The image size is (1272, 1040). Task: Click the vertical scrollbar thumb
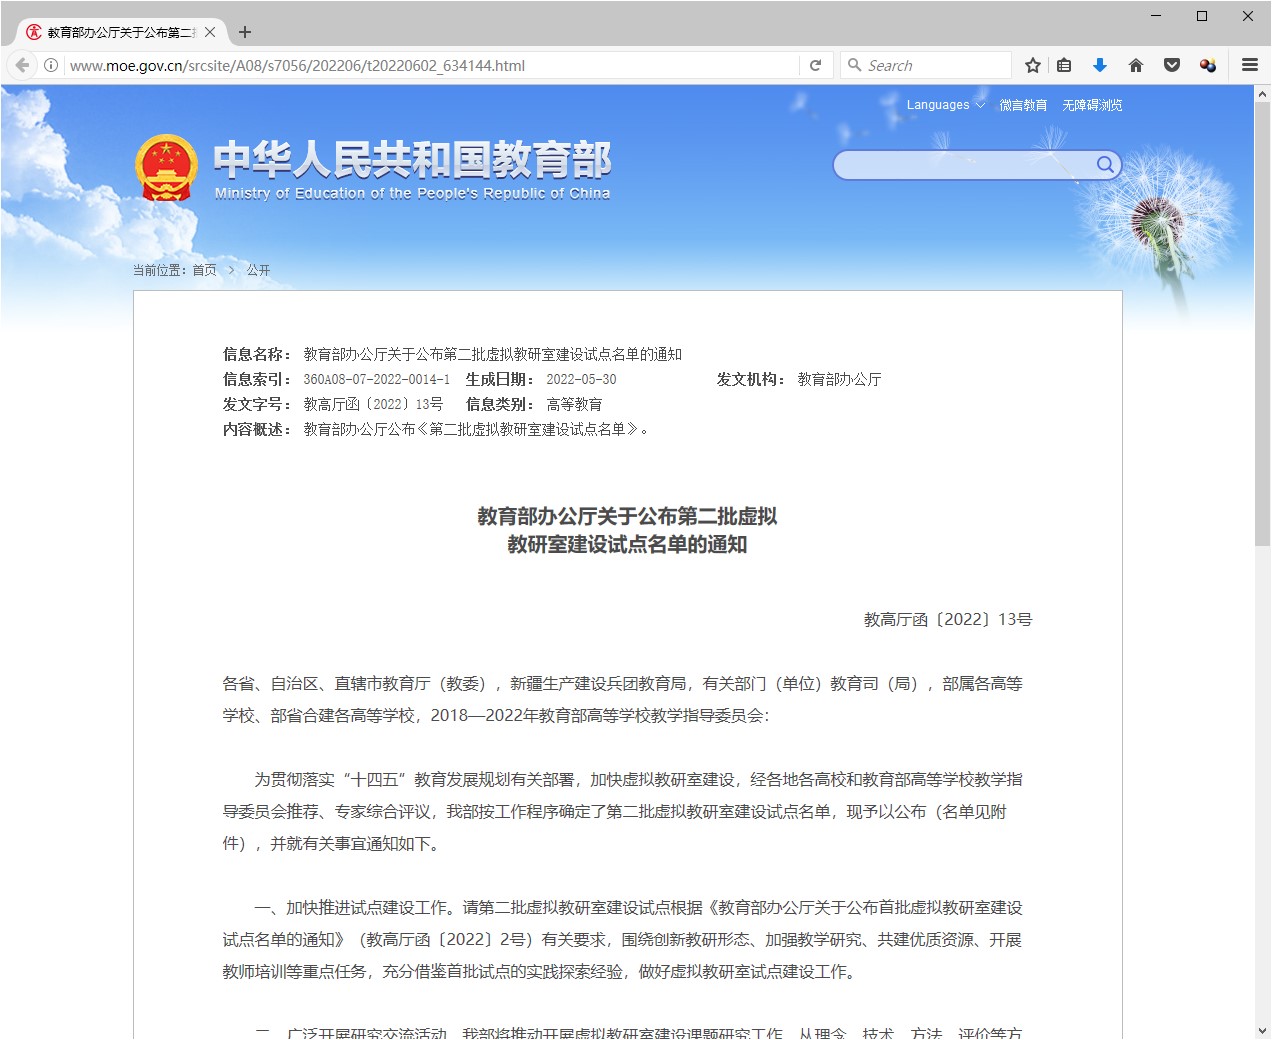1262,323
